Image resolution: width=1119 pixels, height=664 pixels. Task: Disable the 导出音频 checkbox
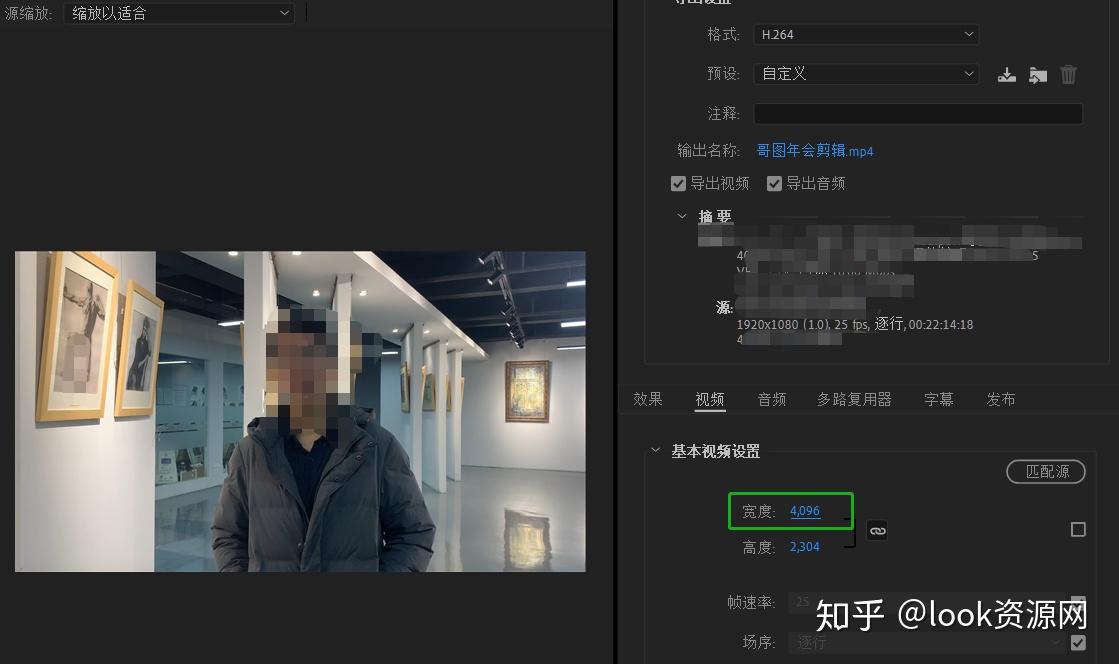click(x=774, y=183)
